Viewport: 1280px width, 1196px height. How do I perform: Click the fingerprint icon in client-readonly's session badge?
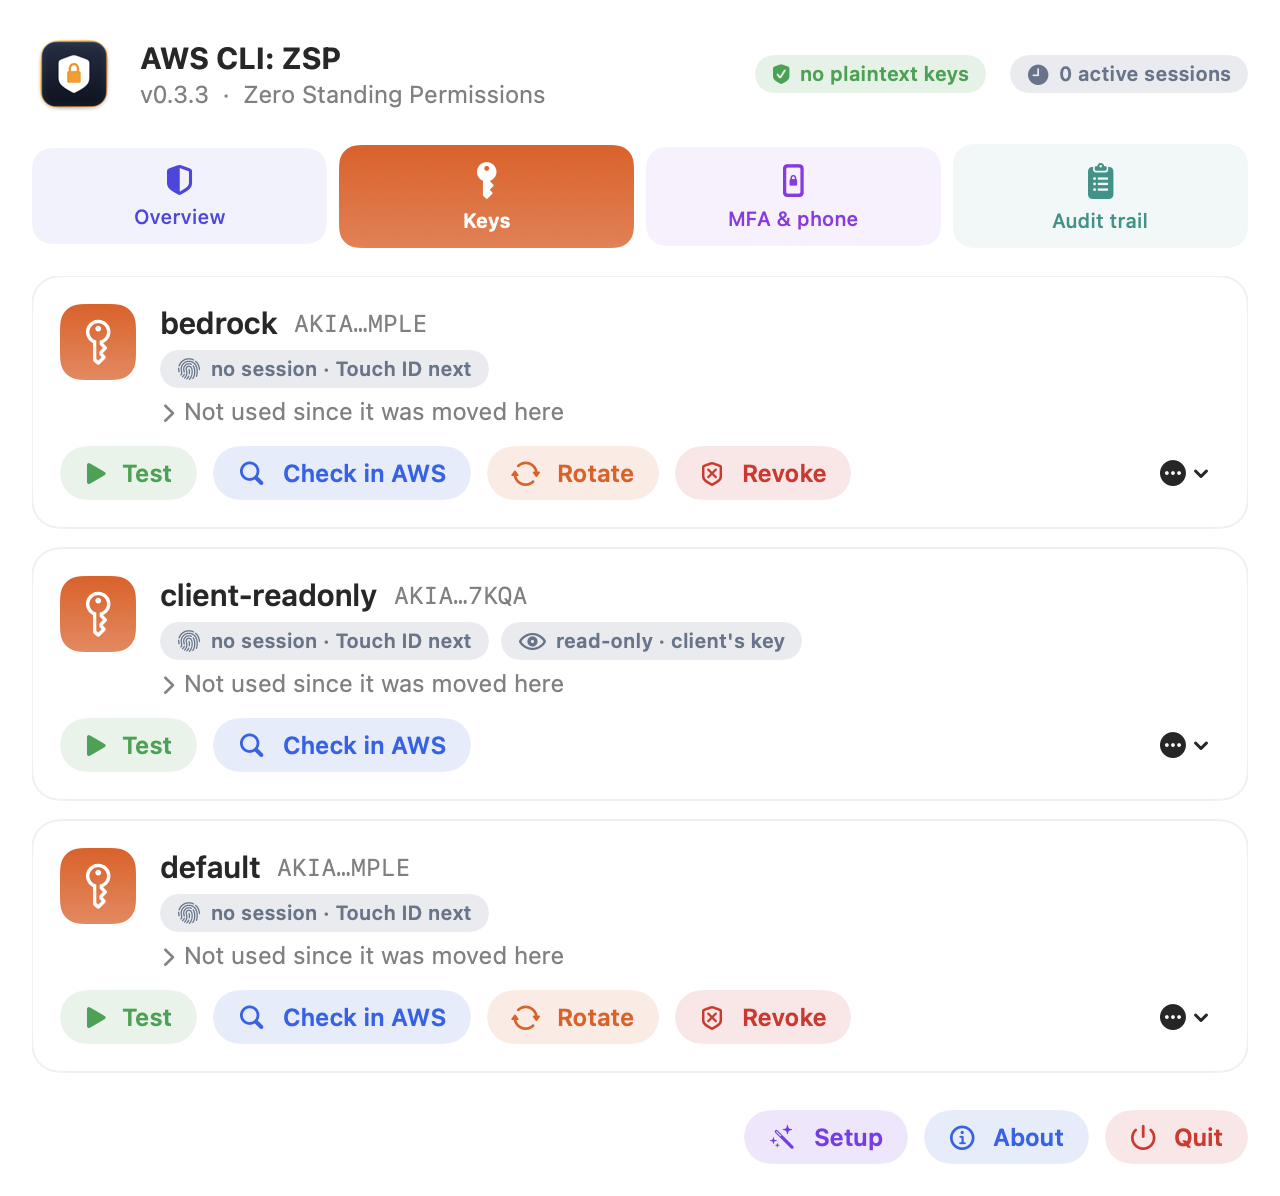pos(189,641)
